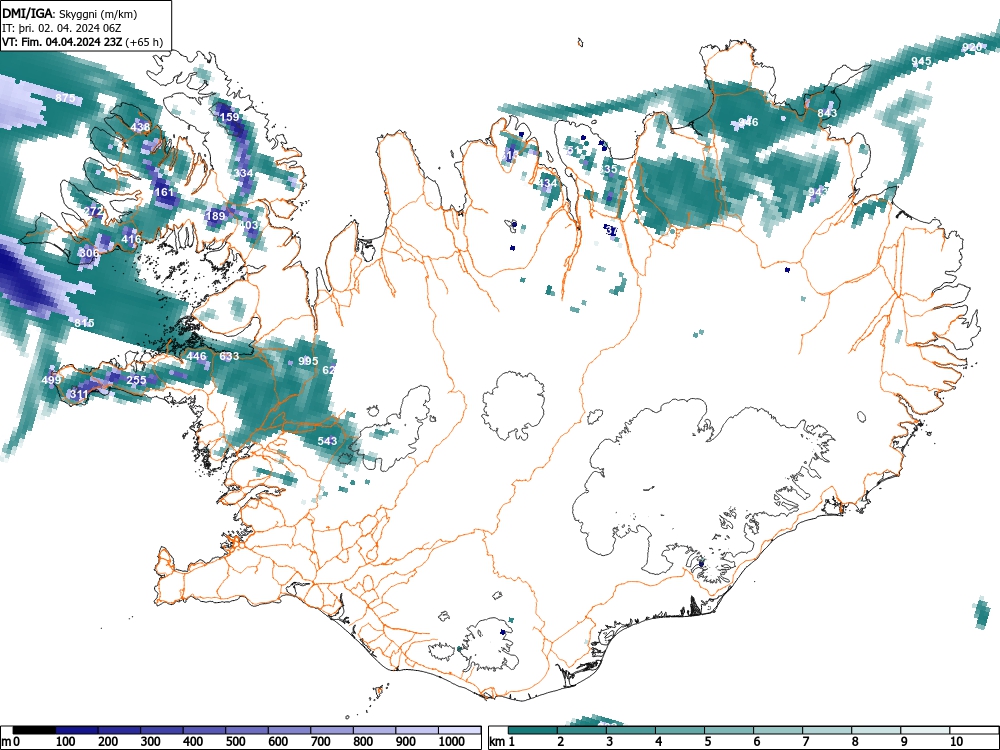Click the "946" visibility value on the map
This screenshot has width=1000, height=750.
[x=749, y=122]
